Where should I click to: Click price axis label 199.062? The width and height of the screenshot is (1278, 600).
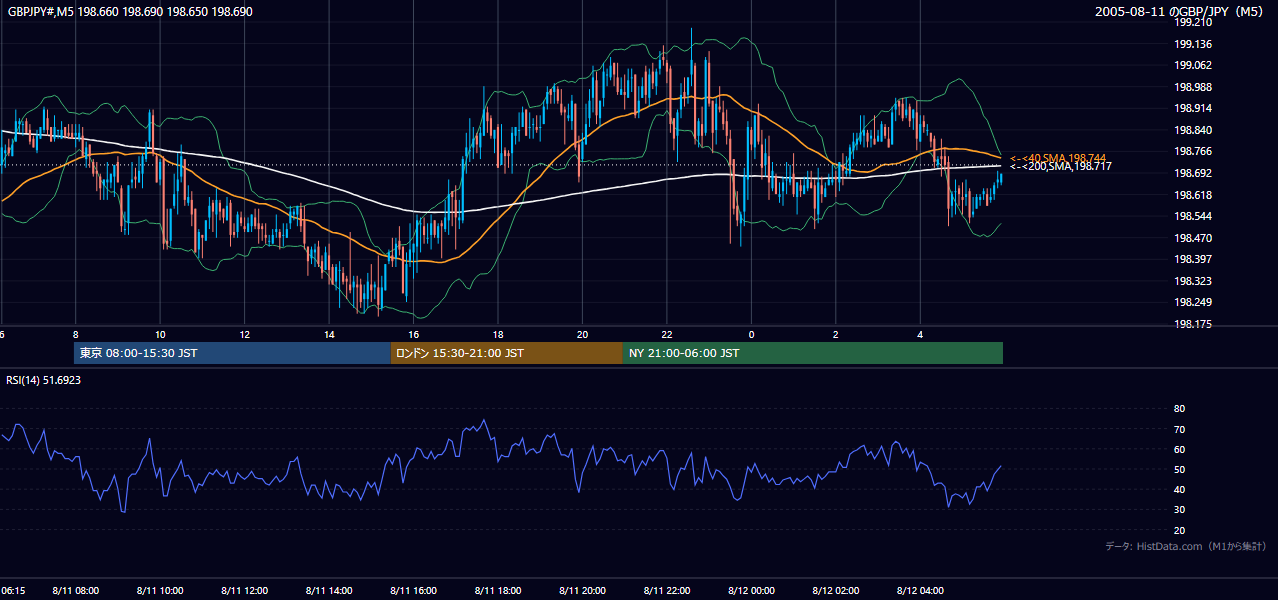tap(1193, 65)
